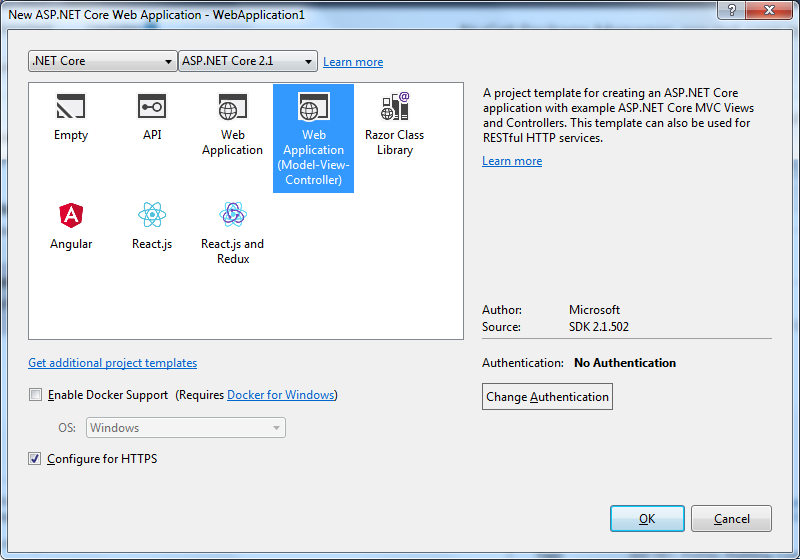Image resolution: width=800 pixels, height=560 pixels.
Task: Click the SDK 2.1.502 source value
Action: coord(598,326)
